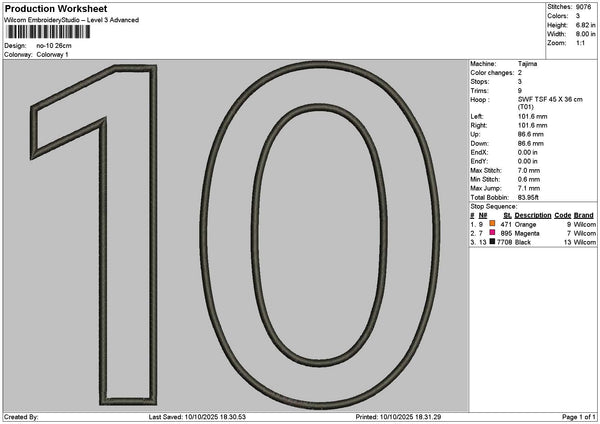Image resolution: width=600 pixels, height=424 pixels.
Task: Click the 'Colorway 1' value
Action: pos(52,55)
